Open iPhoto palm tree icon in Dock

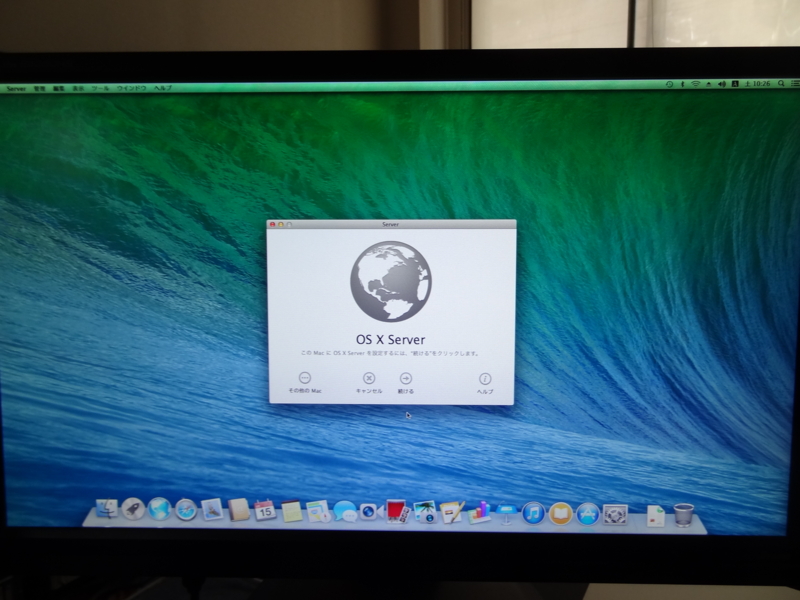coord(425,512)
